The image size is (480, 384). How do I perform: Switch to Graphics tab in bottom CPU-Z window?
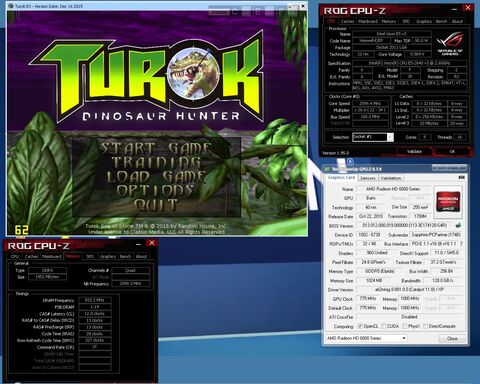click(x=108, y=256)
